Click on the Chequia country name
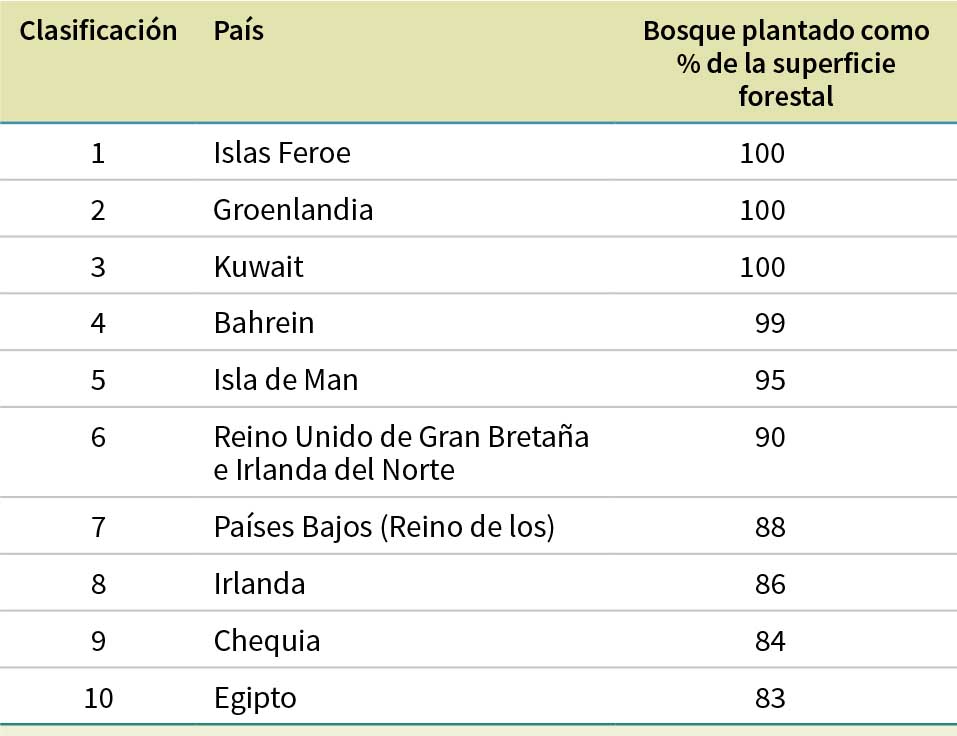This screenshot has height=736, width=957. coord(267,640)
